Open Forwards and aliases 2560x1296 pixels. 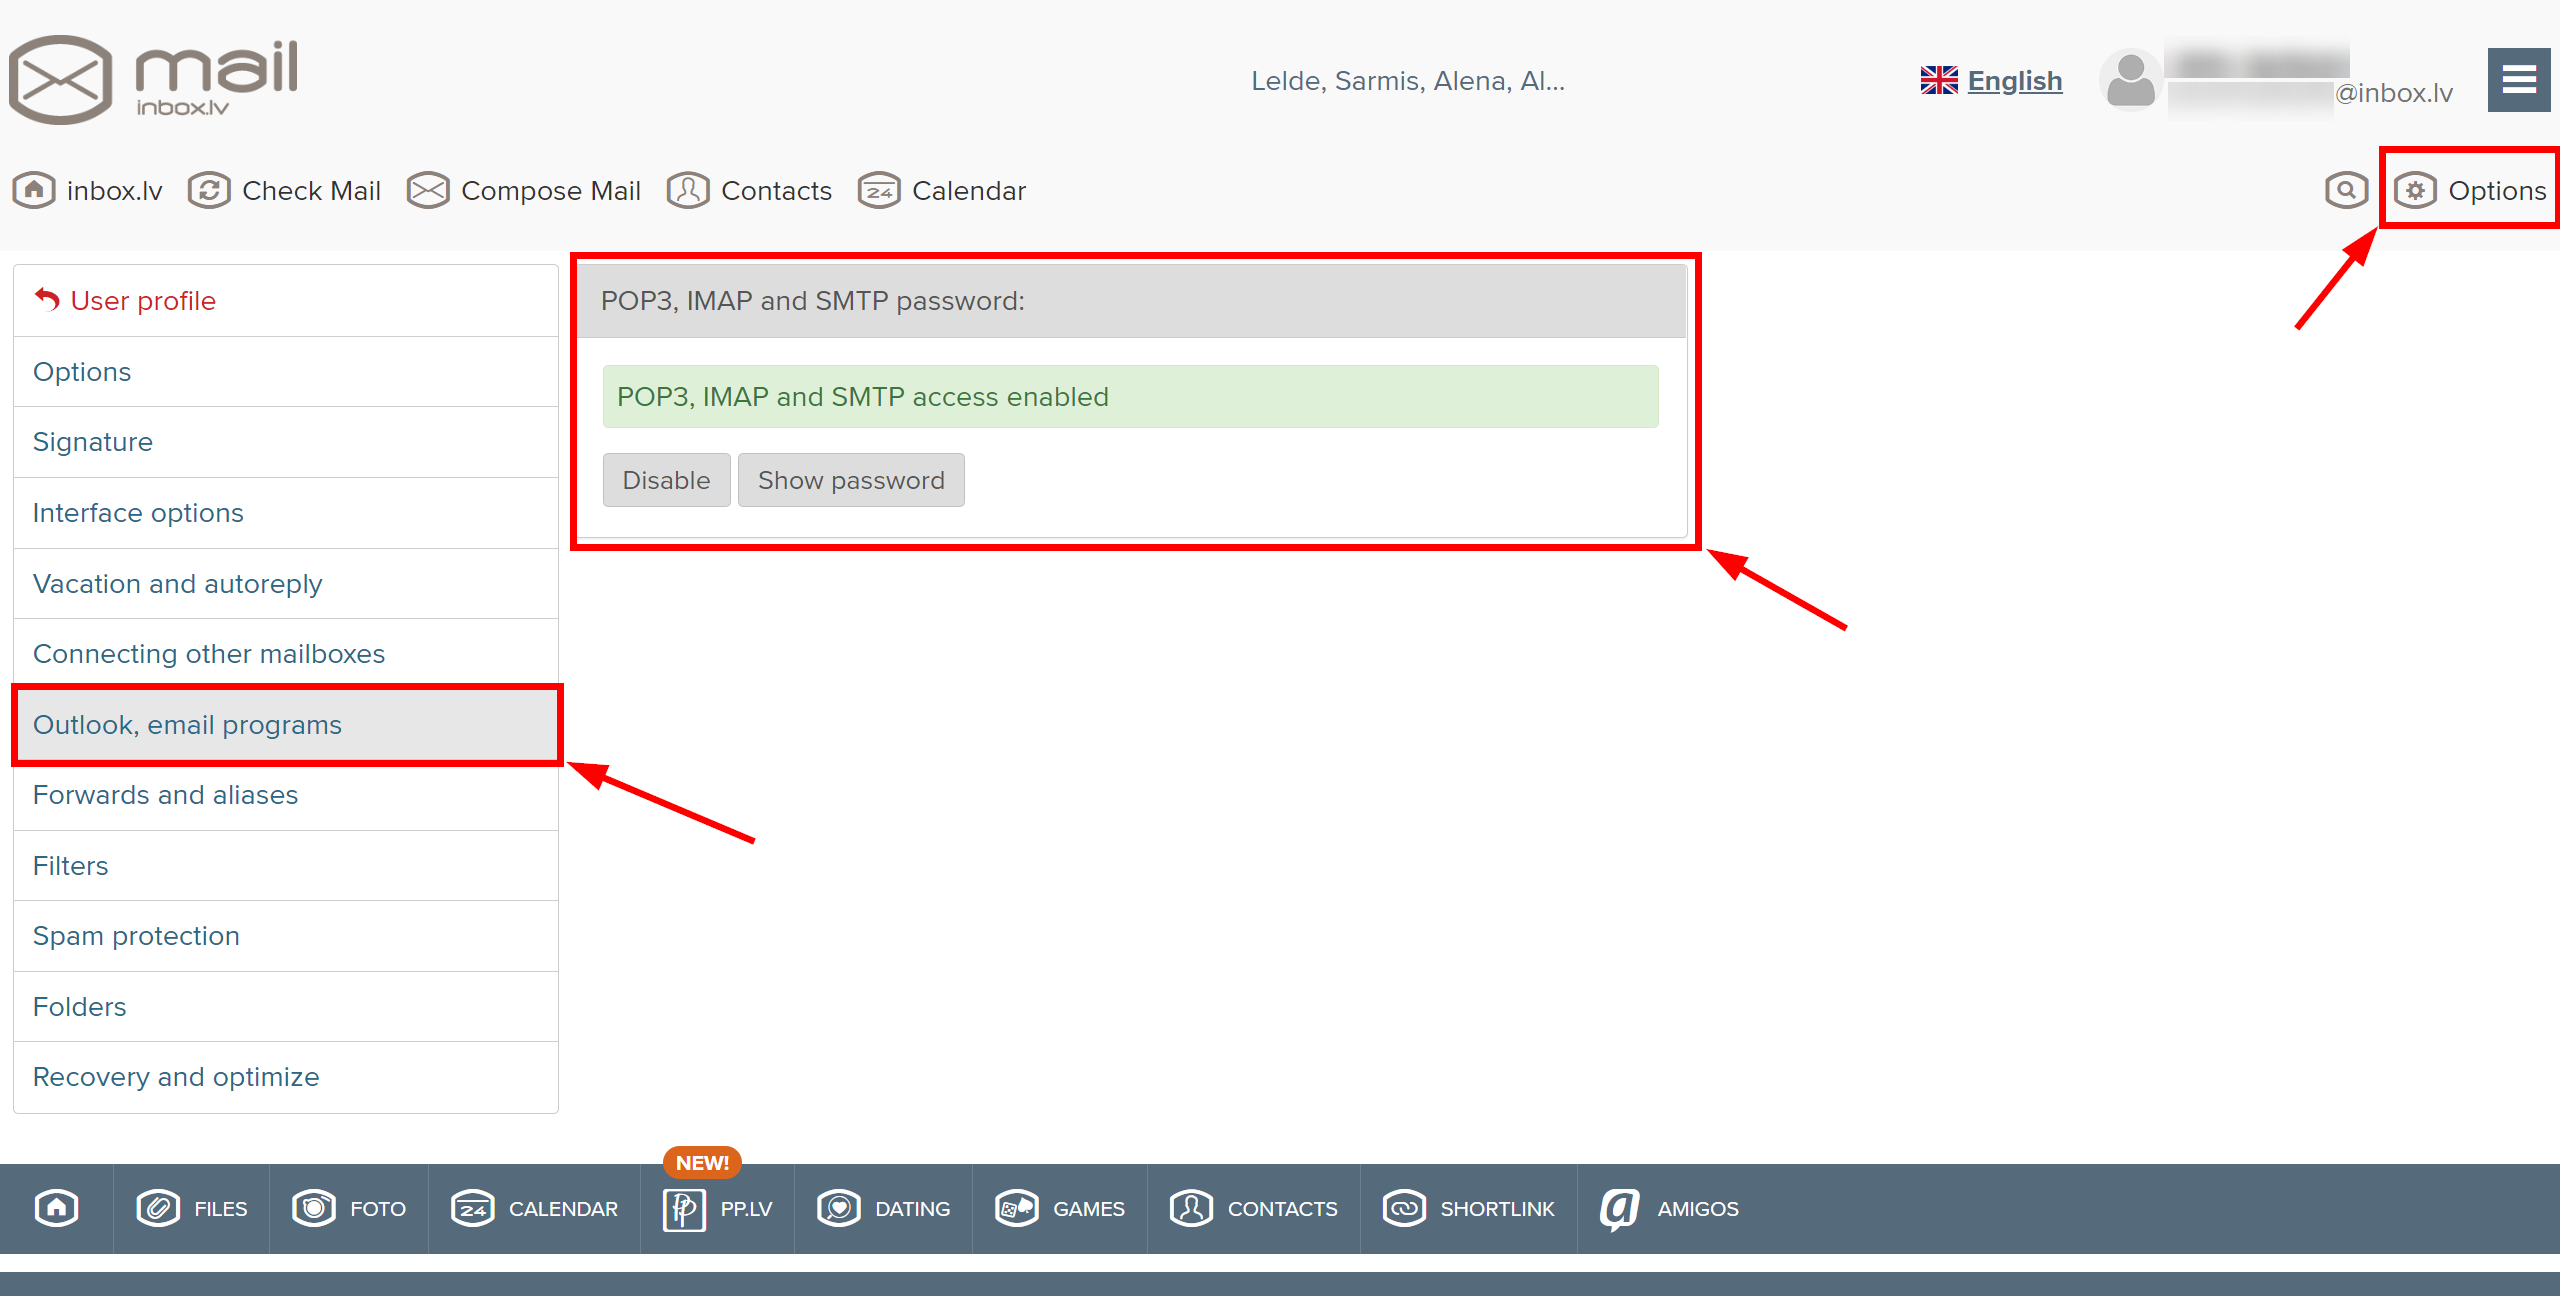(x=286, y=795)
